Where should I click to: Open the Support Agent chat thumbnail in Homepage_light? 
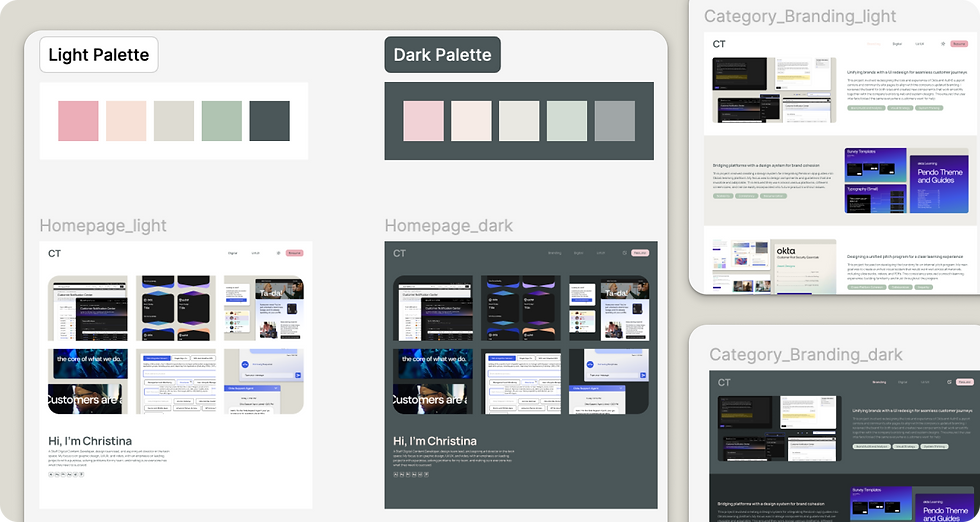264,381
